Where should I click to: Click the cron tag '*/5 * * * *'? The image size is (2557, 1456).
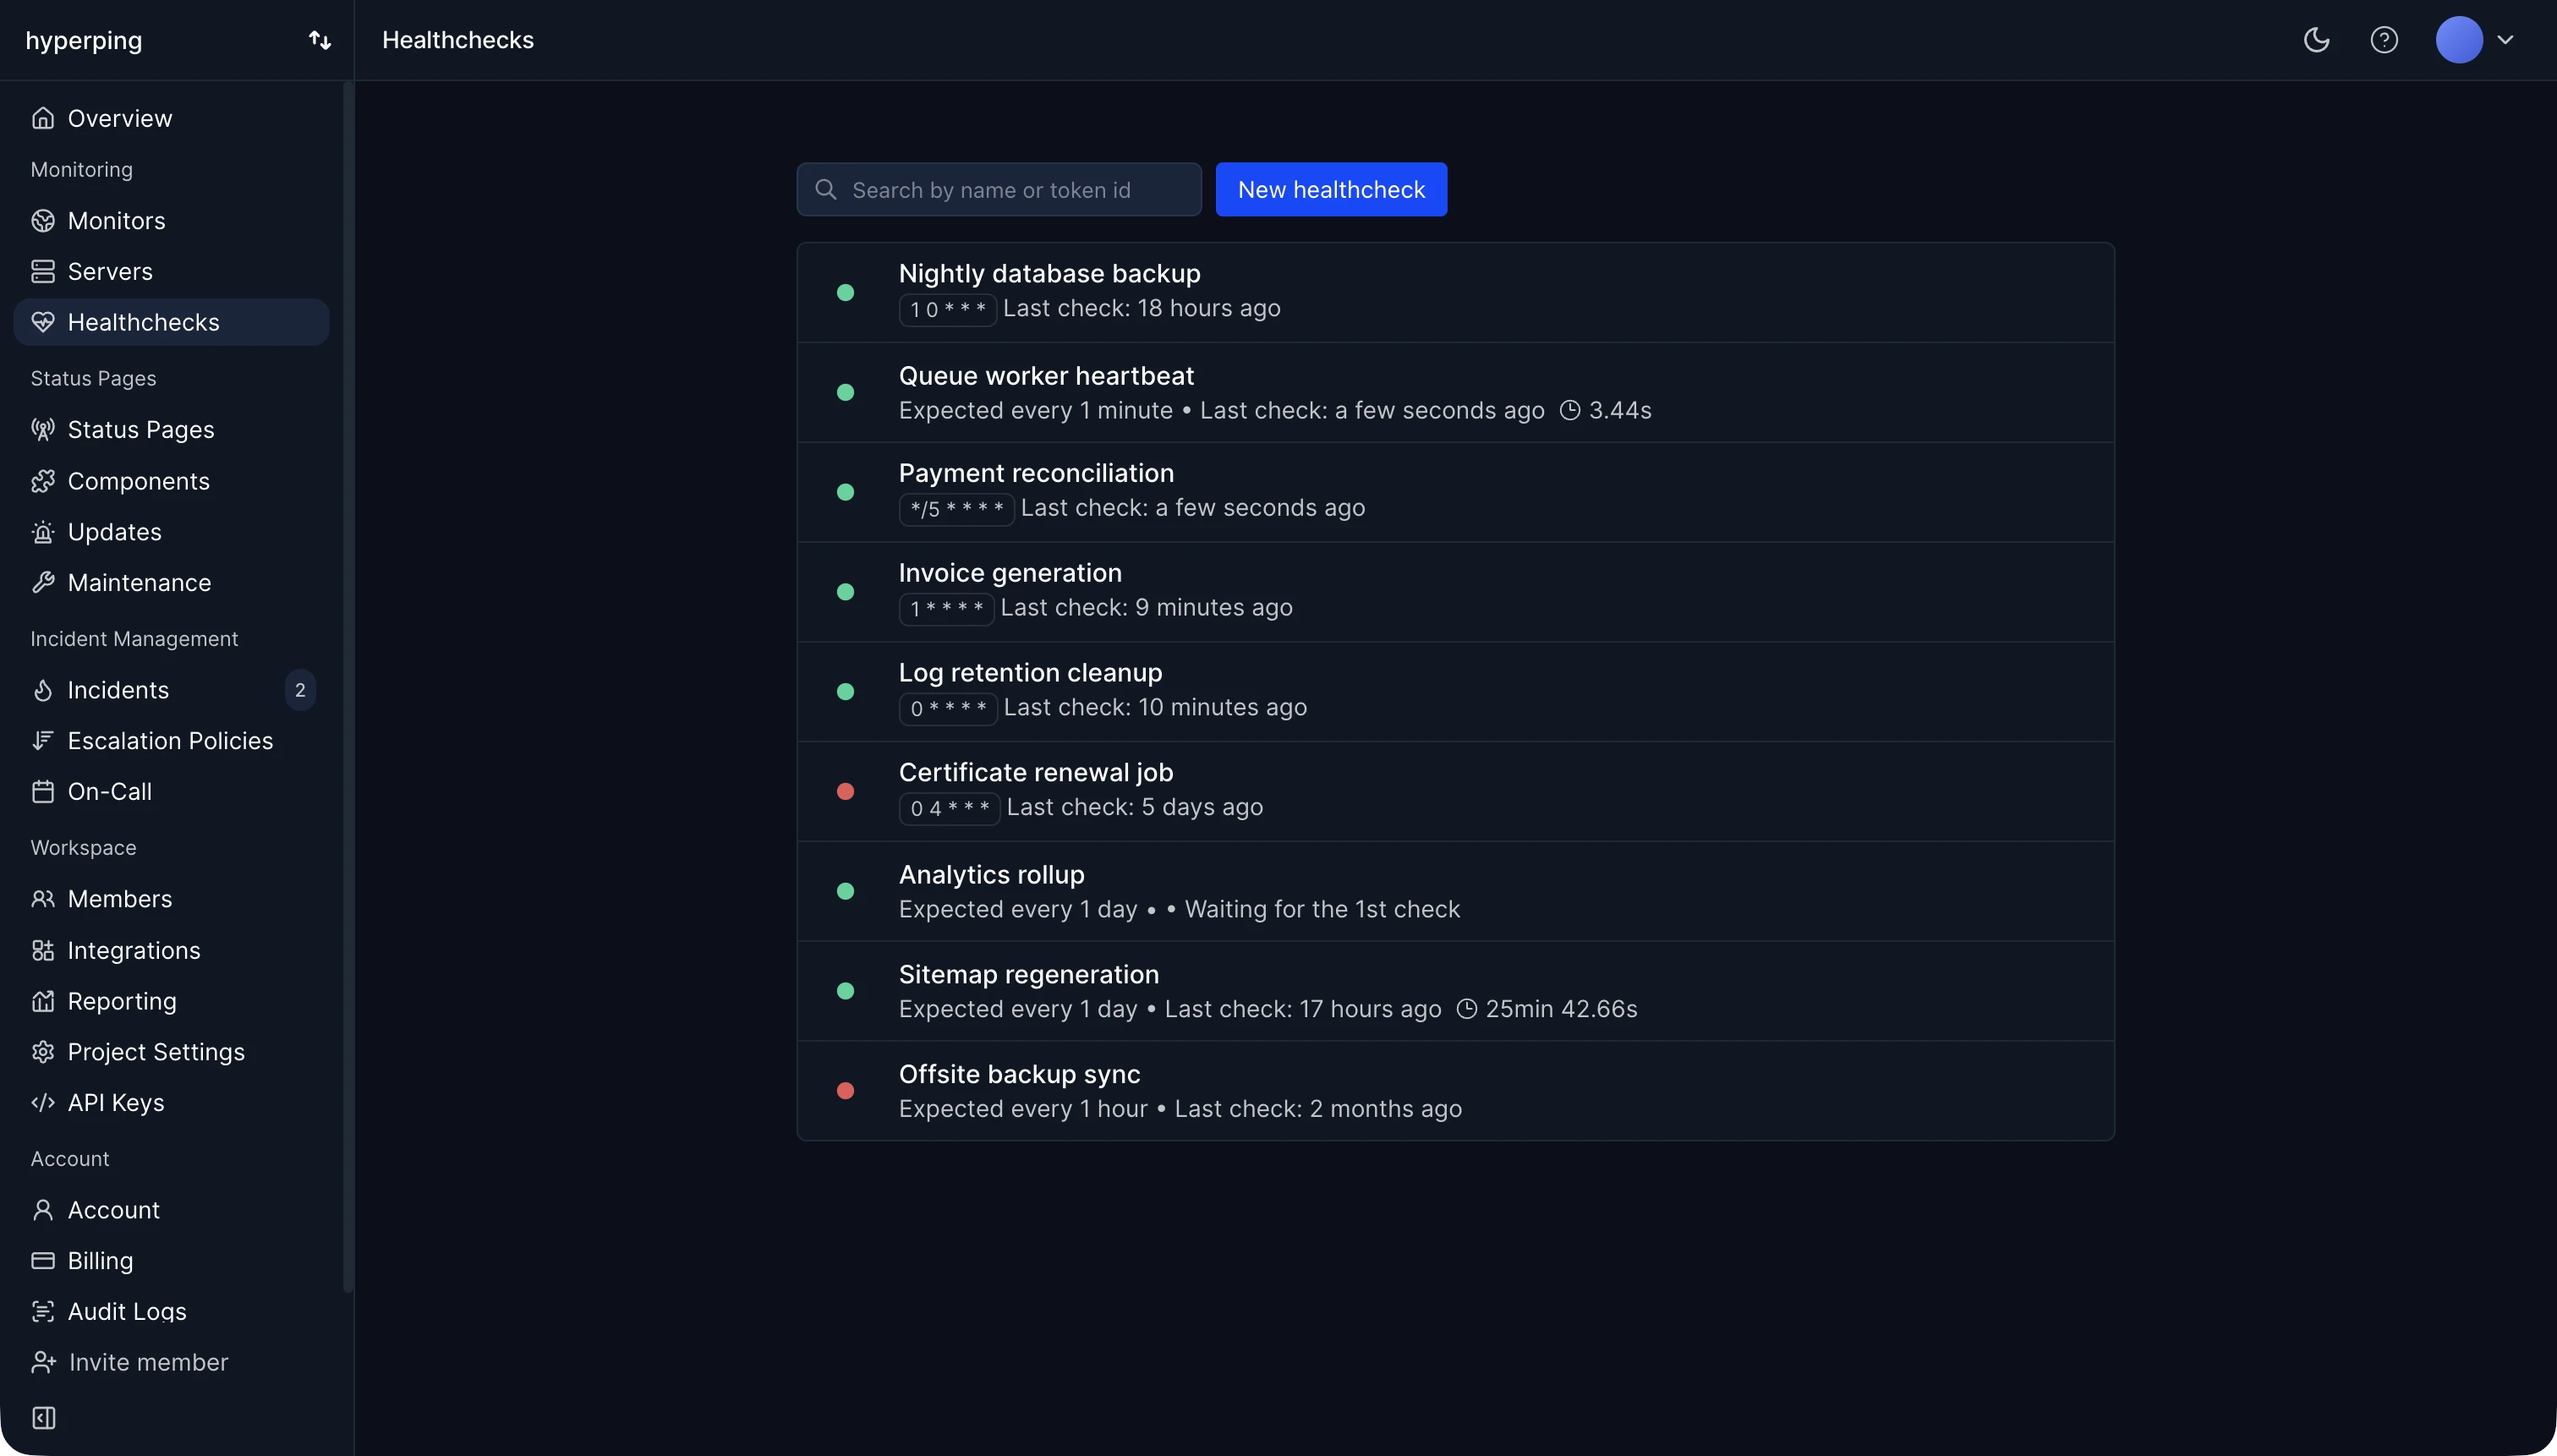click(957, 509)
